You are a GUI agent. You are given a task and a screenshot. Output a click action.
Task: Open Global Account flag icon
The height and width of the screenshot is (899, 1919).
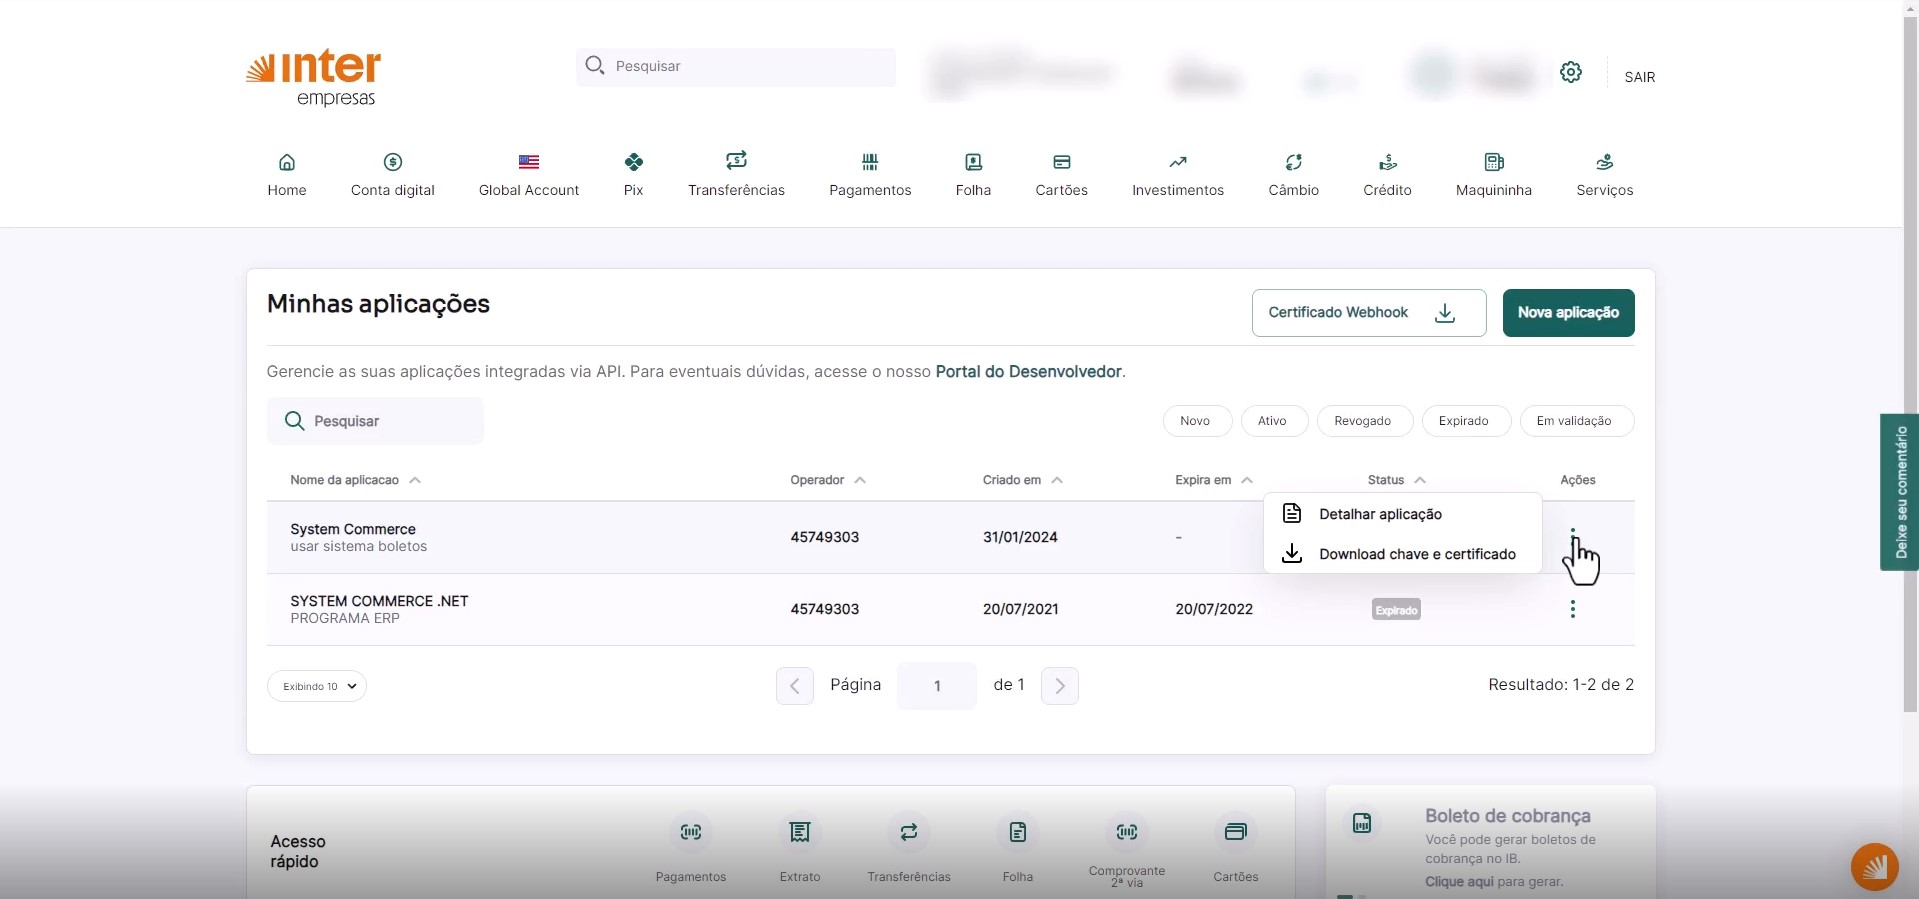click(x=528, y=162)
